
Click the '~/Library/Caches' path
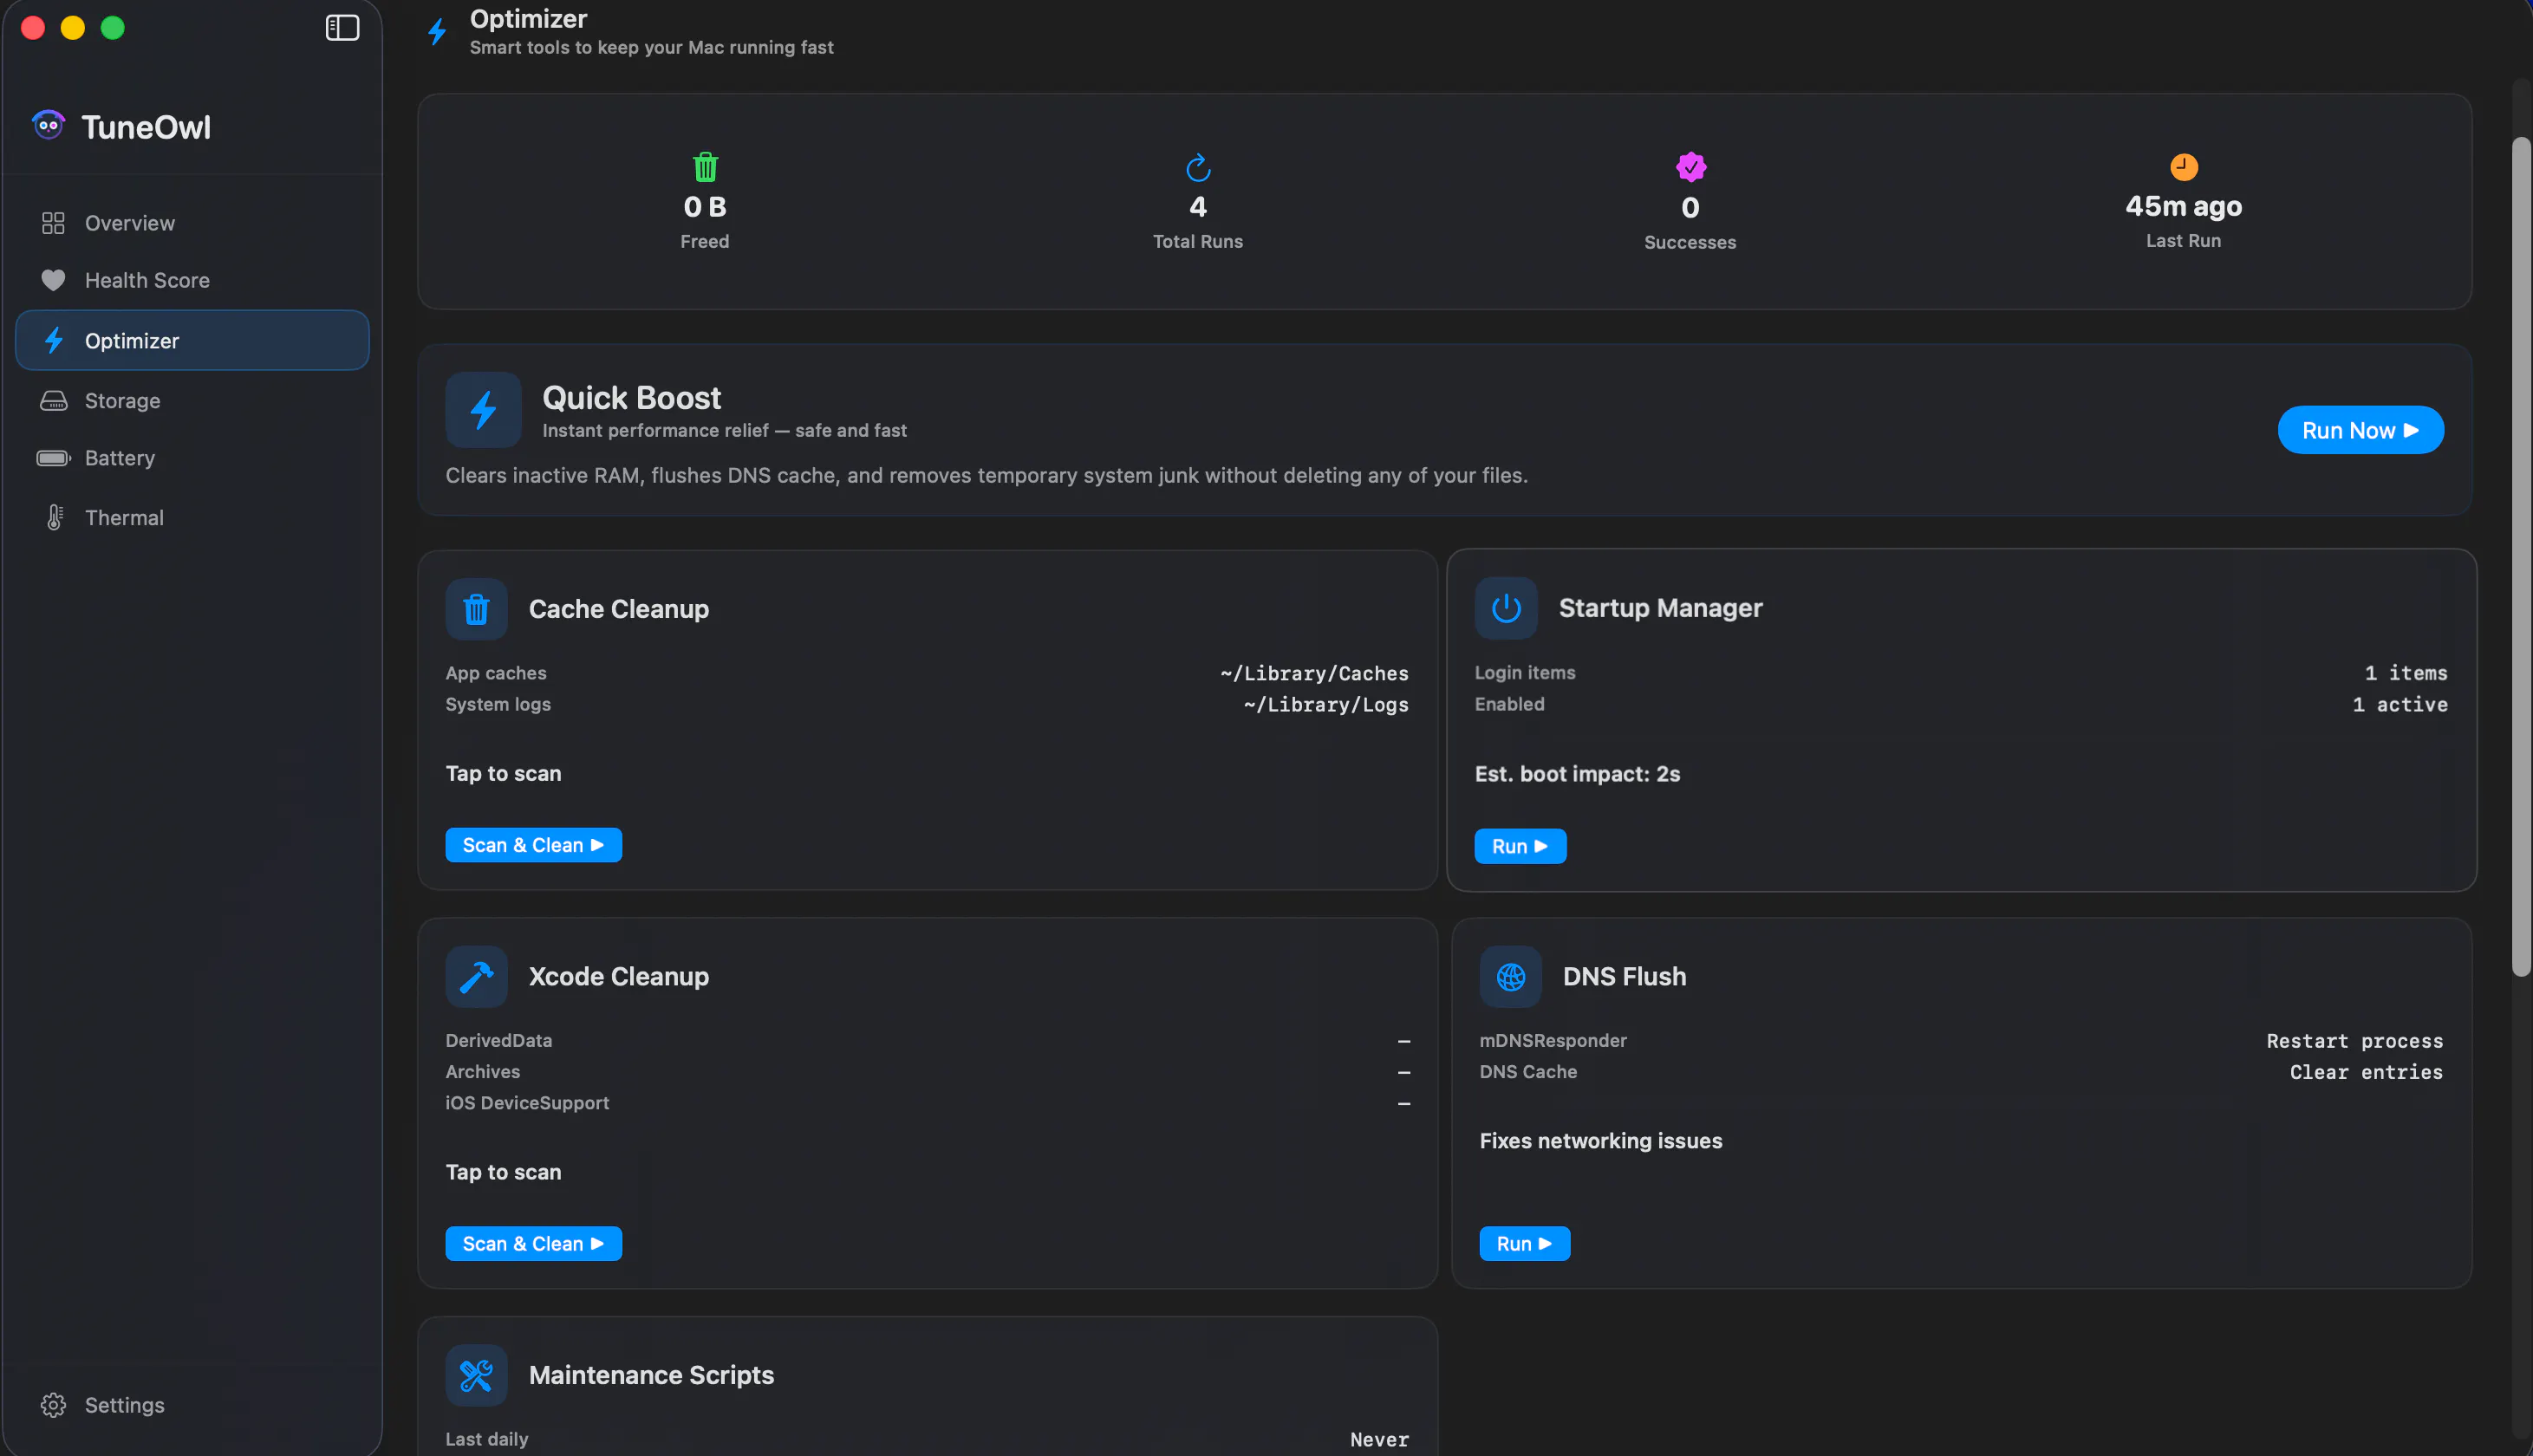(1314, 673)
